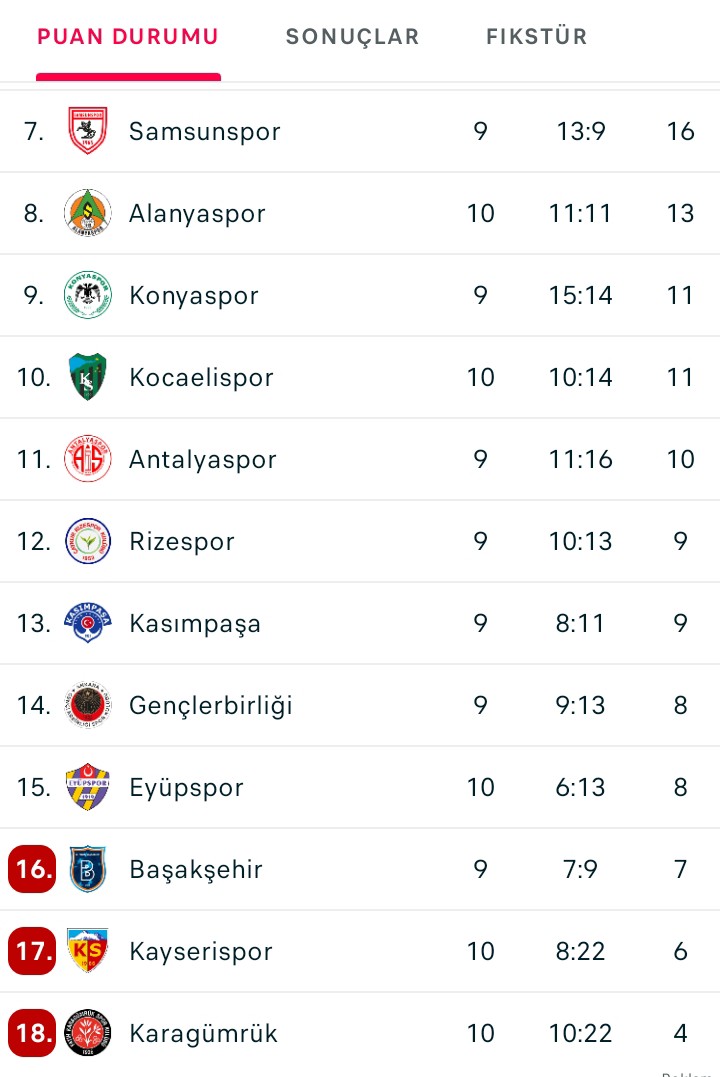Tap the Başakşehir club badge
This screenshot has width=720, height=1077.
[88, 869]
